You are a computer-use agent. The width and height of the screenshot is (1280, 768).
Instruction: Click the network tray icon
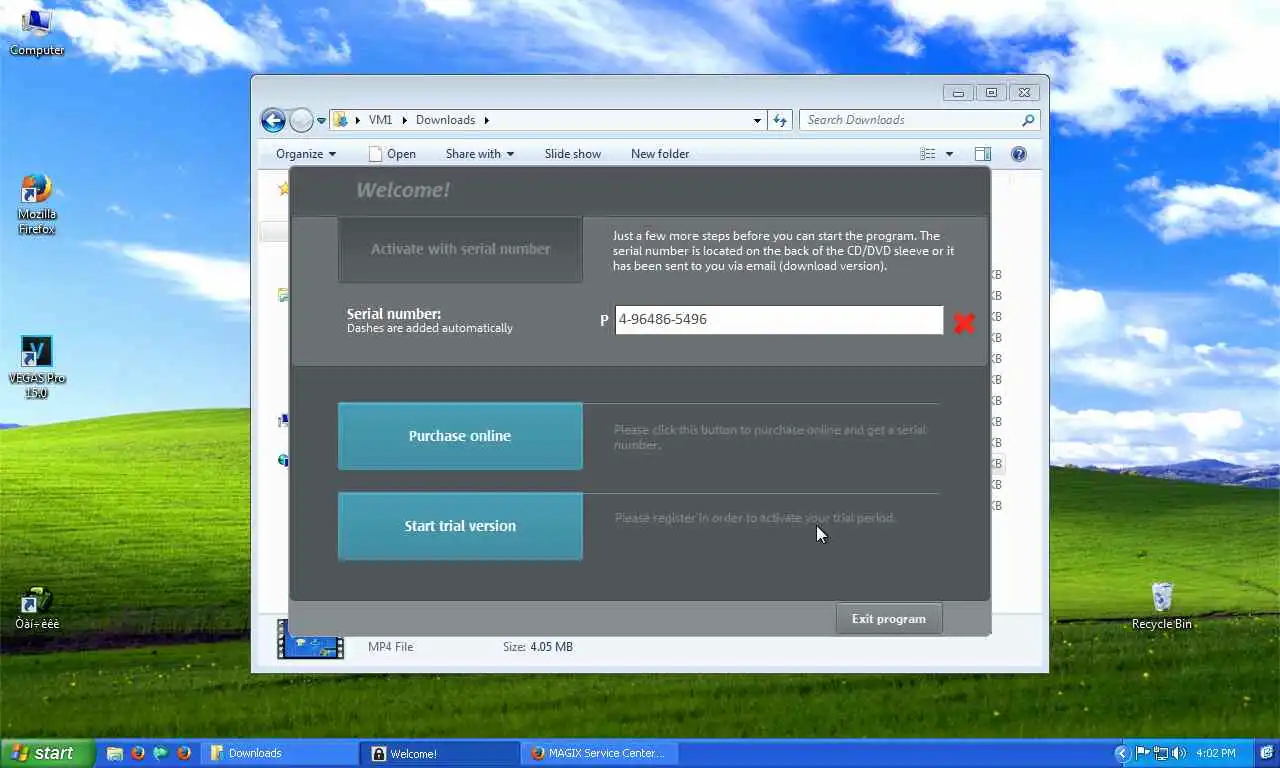[x=1160, y=753]
